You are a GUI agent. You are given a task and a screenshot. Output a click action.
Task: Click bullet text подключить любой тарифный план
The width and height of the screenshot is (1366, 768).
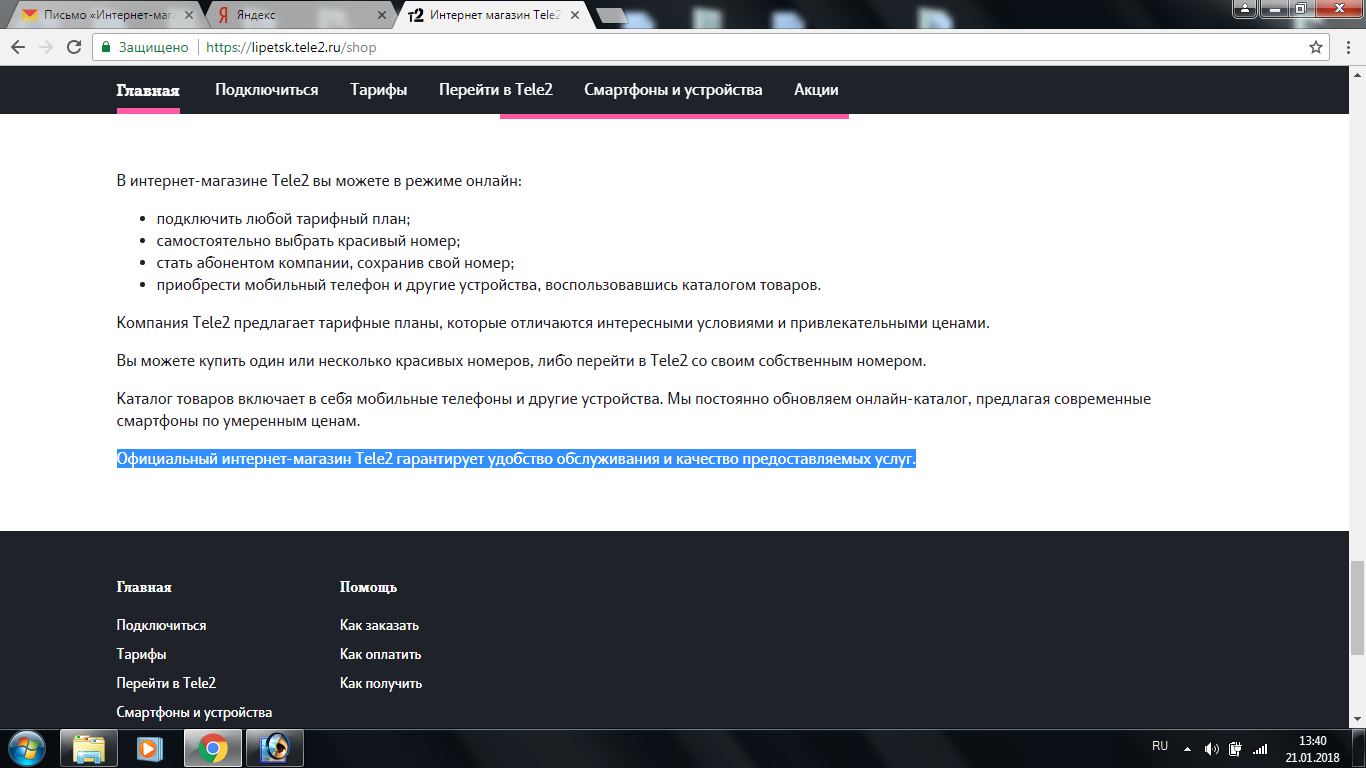coord(284,218)
